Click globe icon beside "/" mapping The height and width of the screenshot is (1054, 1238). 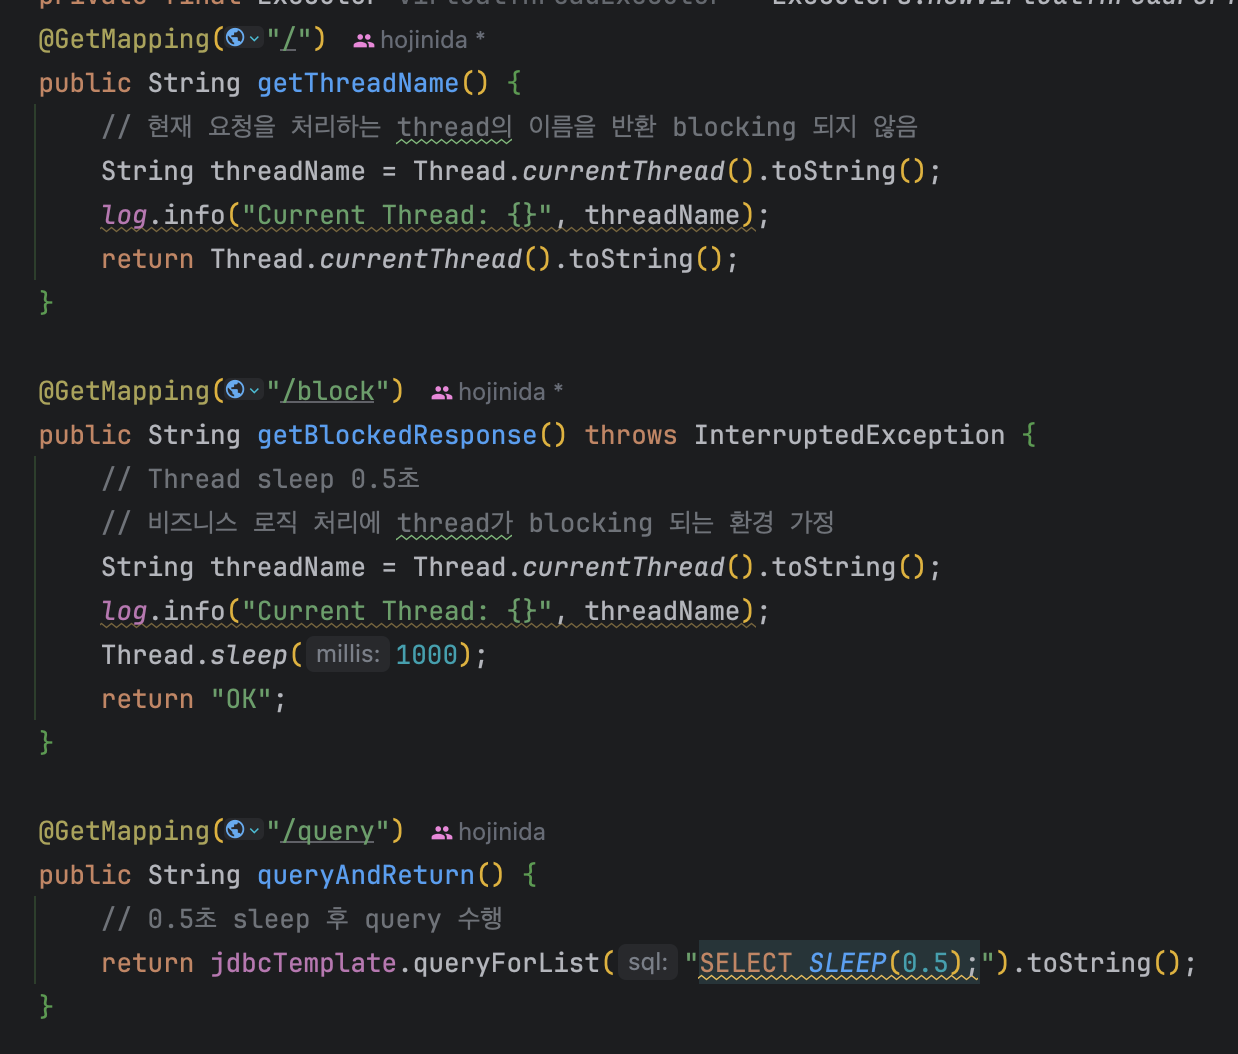pyautogui.click(x=235, y=38)
